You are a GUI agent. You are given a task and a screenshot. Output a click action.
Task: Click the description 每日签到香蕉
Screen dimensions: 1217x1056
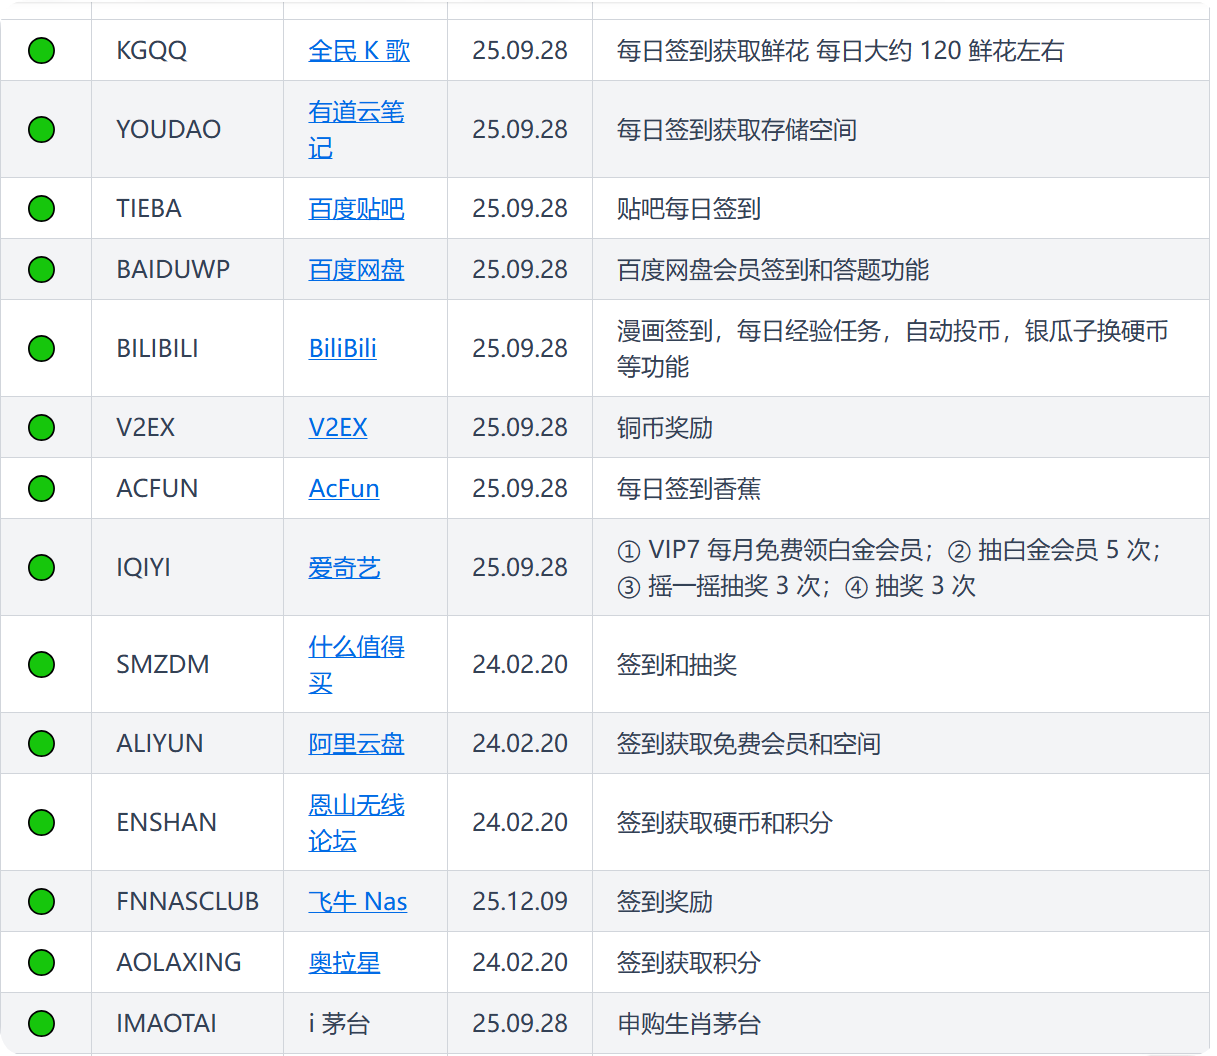tap(689, 488)
